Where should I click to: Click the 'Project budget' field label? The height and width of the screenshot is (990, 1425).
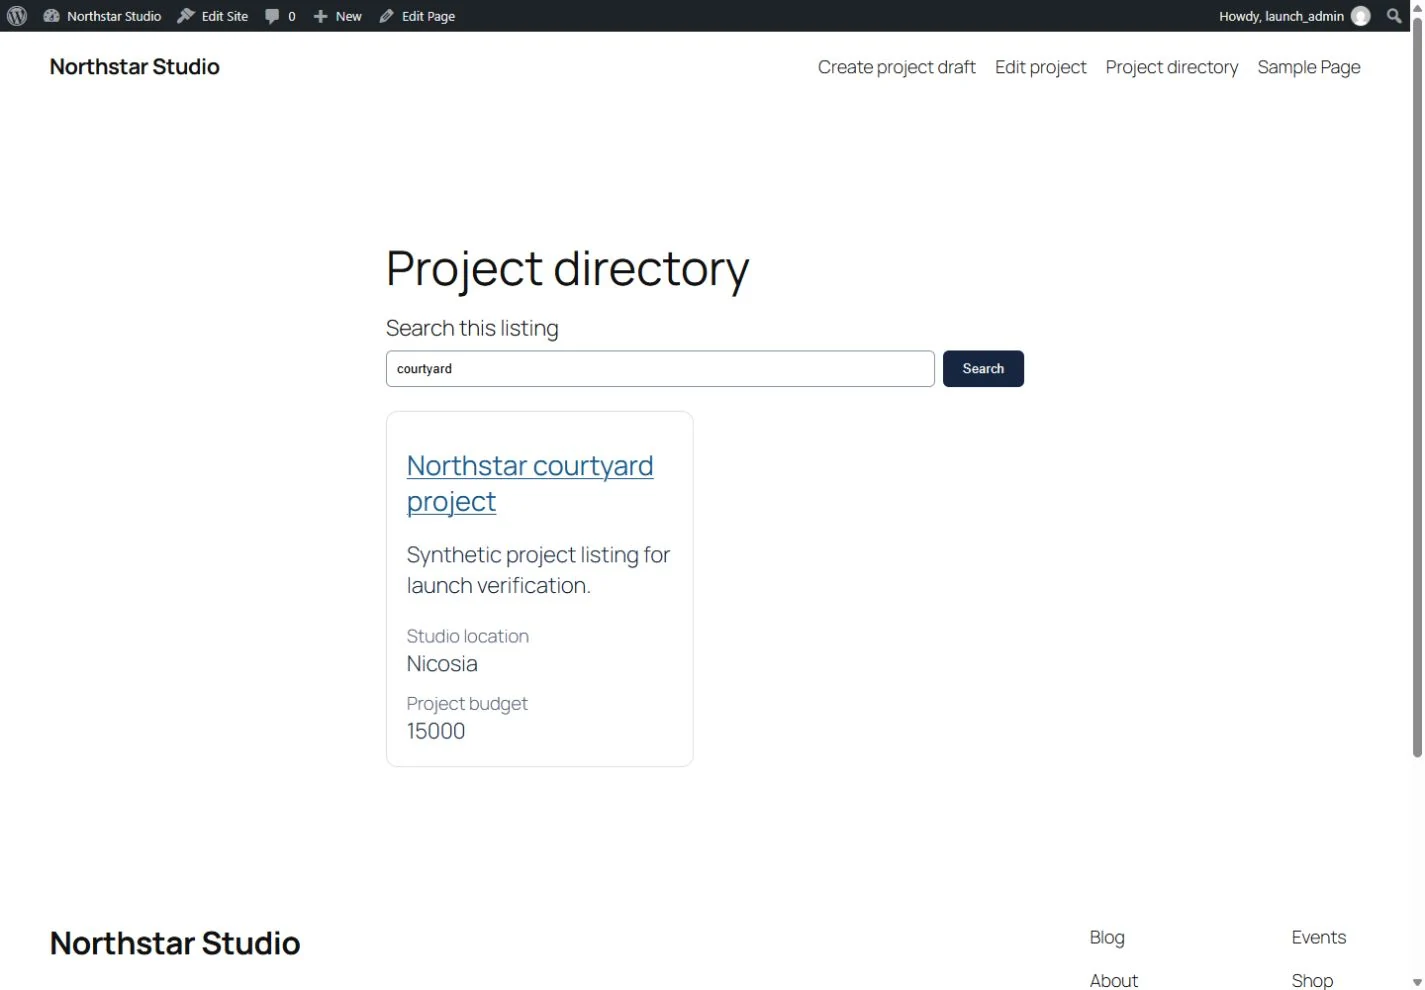[x=467, y=704]
